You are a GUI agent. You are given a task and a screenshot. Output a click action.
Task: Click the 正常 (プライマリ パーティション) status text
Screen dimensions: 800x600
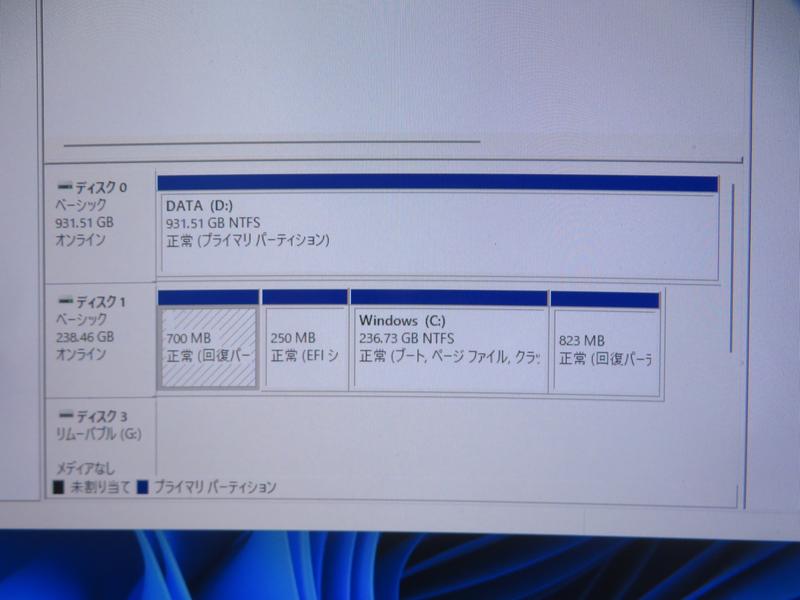(248, 240)
